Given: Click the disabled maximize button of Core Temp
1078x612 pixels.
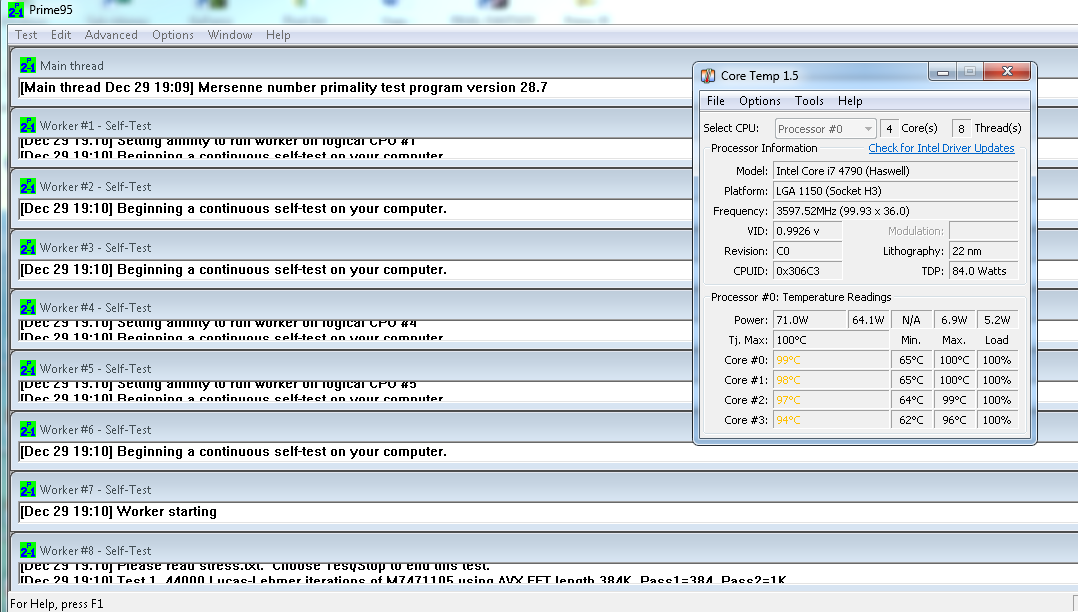Looking at the screenshot, I should [x=970, y=72].
